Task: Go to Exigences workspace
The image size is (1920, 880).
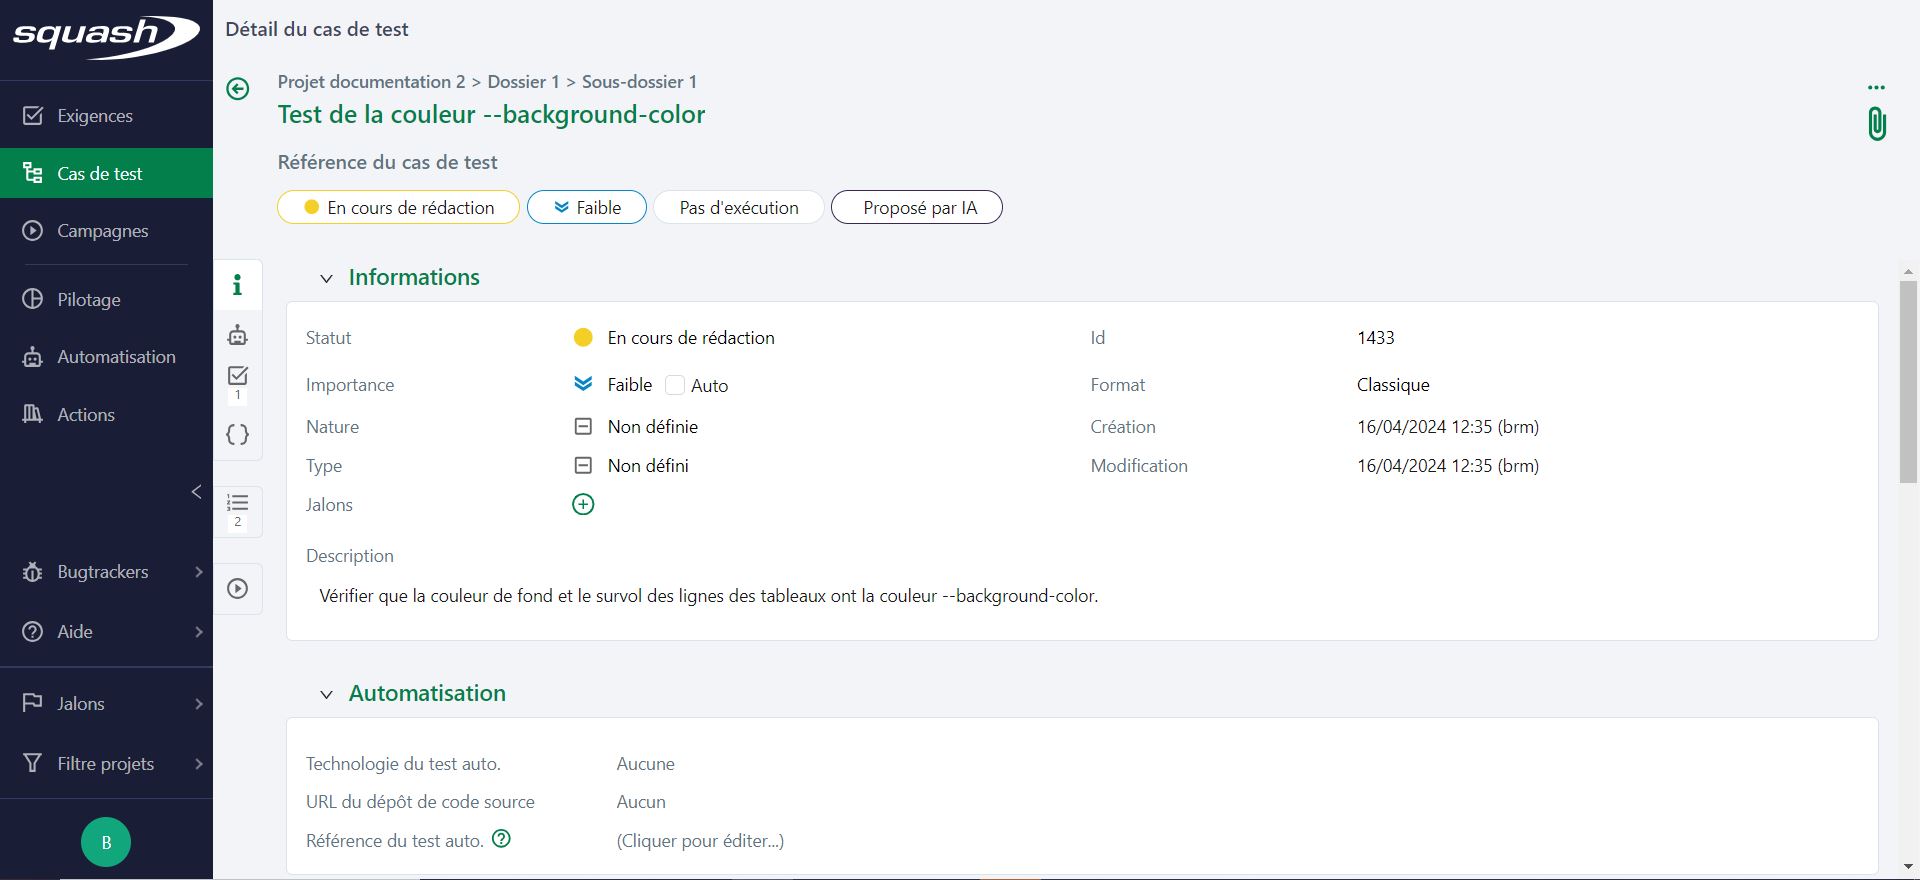Action: click(94, 116)
